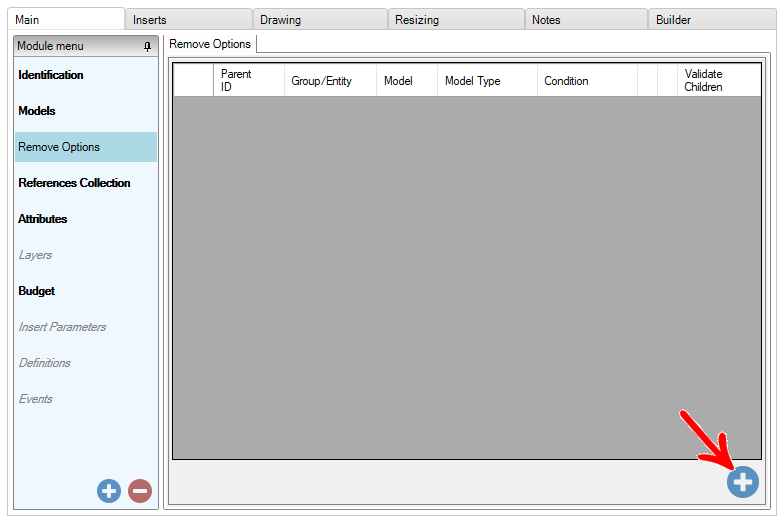Screen dimensions: 781x520
Task: Select Remove Options in the Module menu
Action: [86, 147]
